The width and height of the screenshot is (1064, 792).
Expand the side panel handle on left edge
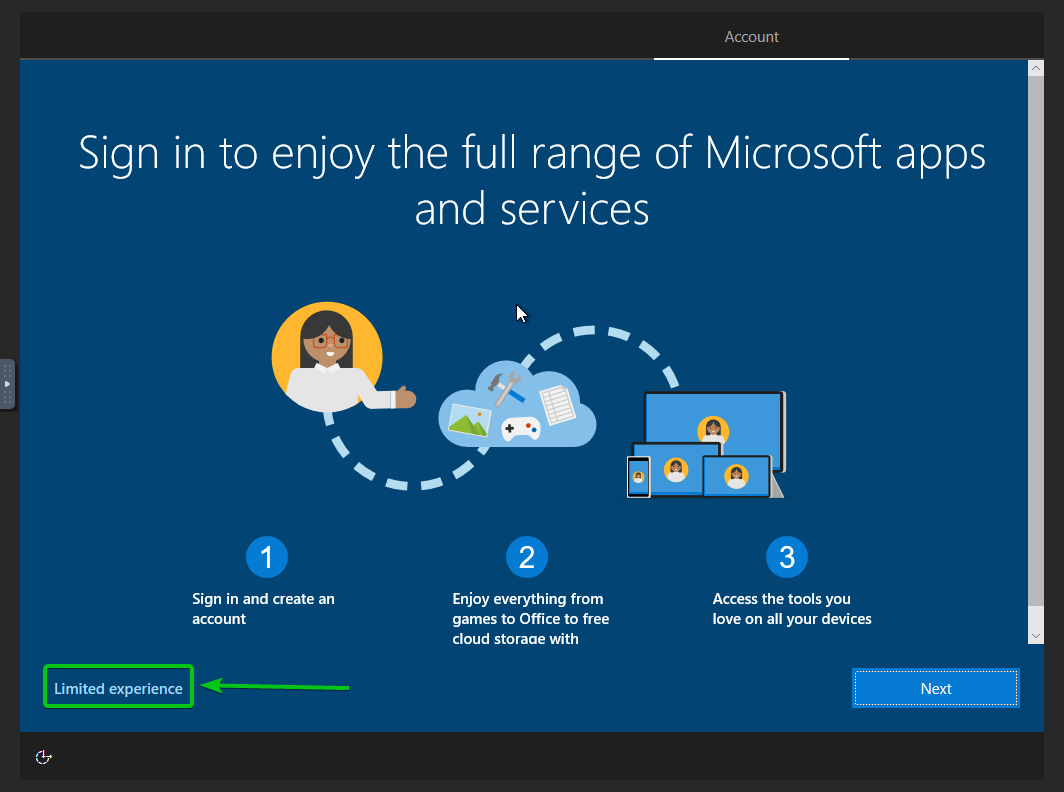coord(7,384)
